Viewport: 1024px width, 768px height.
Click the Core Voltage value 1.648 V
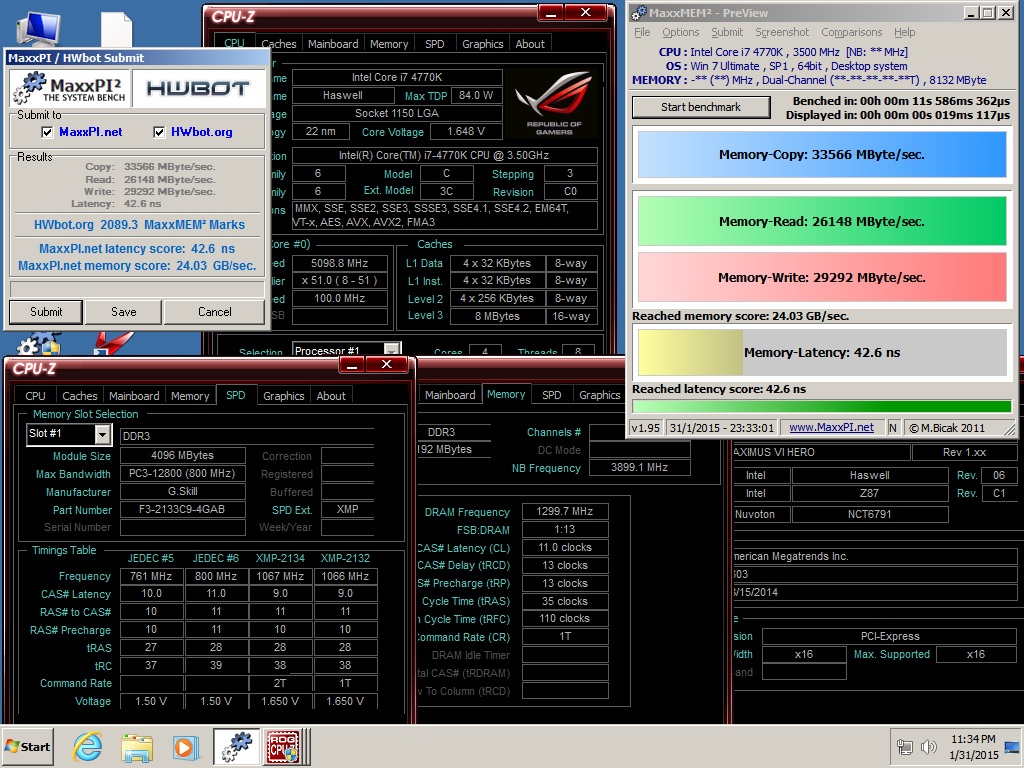pyautogui.click(x=466, y=131)
